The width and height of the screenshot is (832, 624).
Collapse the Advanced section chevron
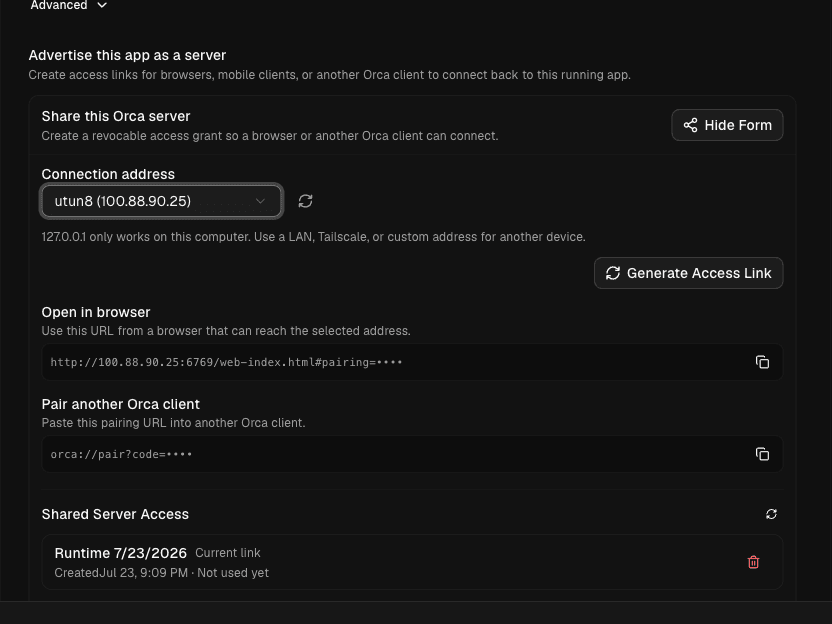click(x=102, y=5)
